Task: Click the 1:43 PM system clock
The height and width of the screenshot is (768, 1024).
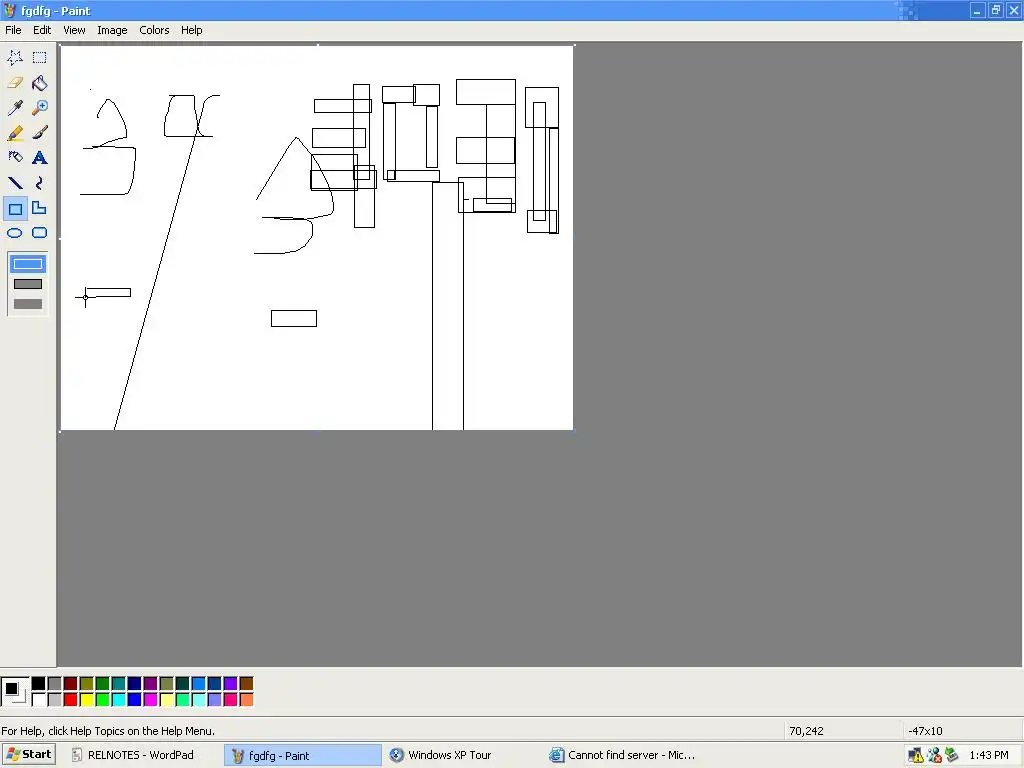Action: coord(989,756)
